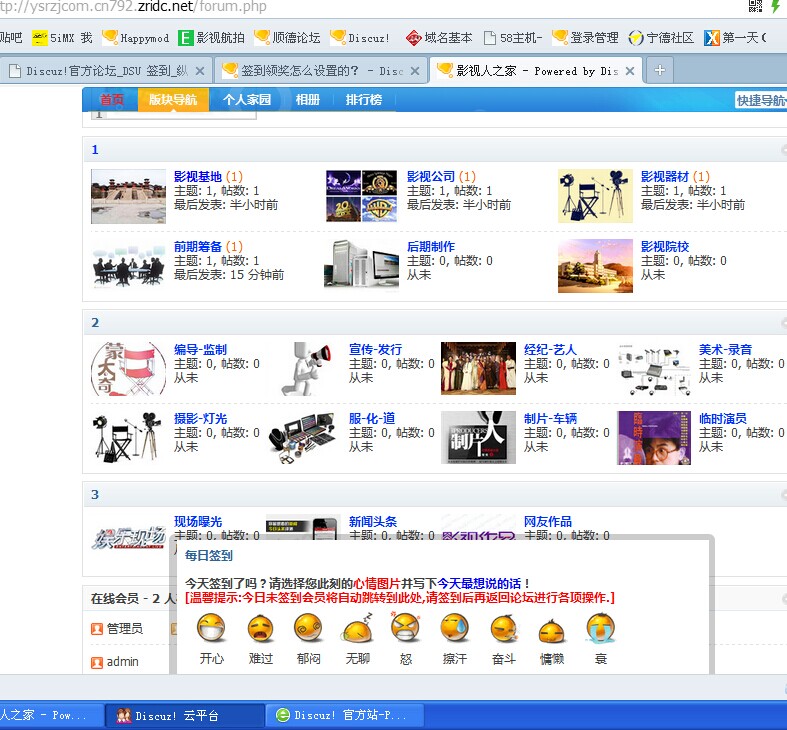Collapse forum category 1 section
The height and width of the screenshot is (730, 787).
click(784, 150)
